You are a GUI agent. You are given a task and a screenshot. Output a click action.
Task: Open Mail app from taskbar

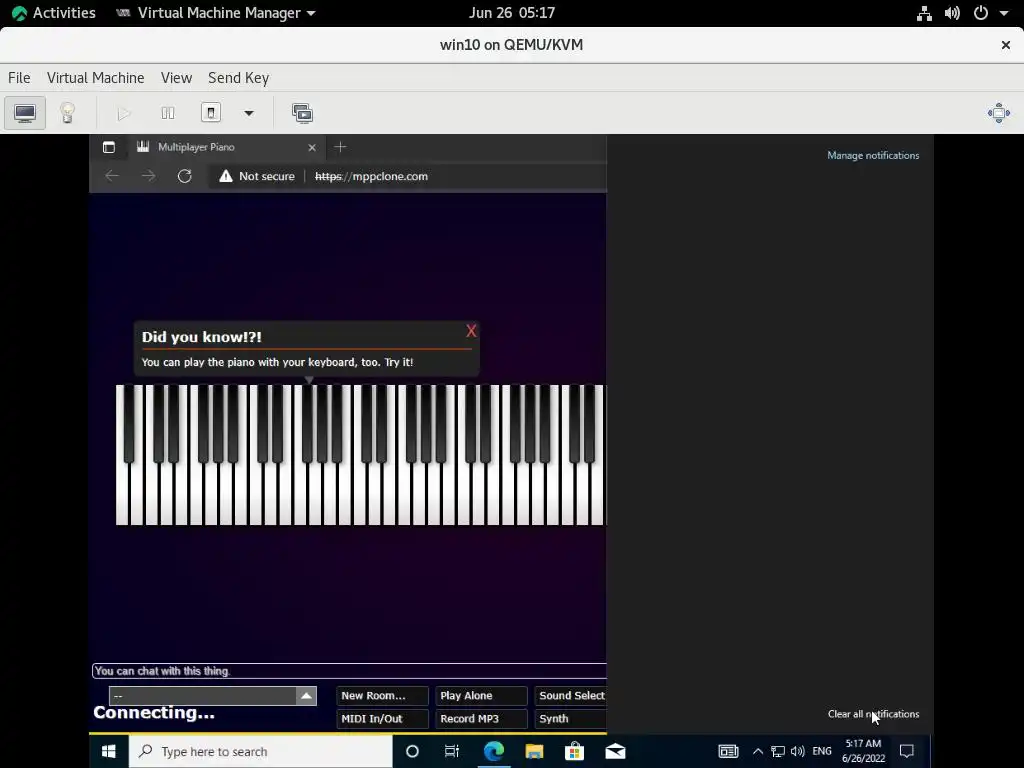[615, 751]
